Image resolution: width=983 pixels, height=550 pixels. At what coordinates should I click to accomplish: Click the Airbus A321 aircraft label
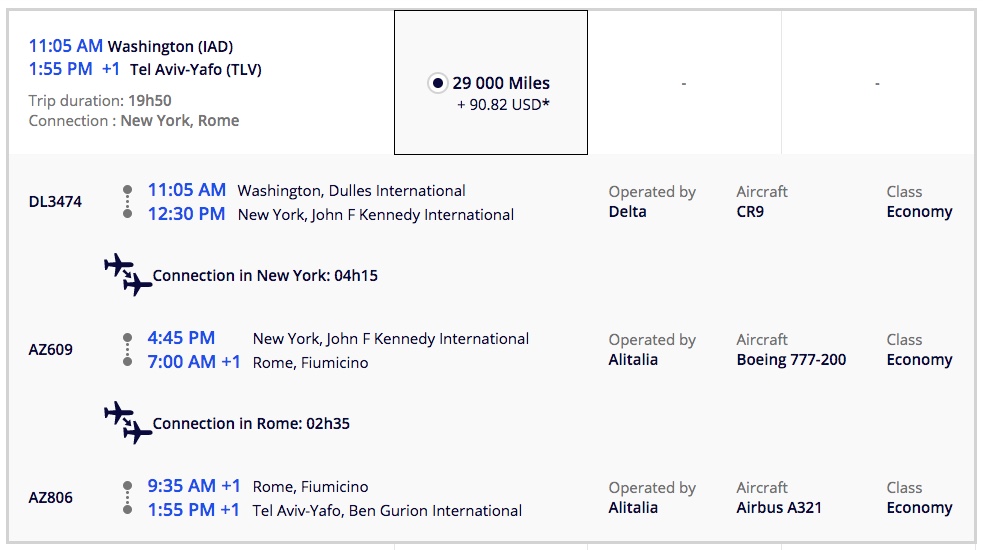779,508
